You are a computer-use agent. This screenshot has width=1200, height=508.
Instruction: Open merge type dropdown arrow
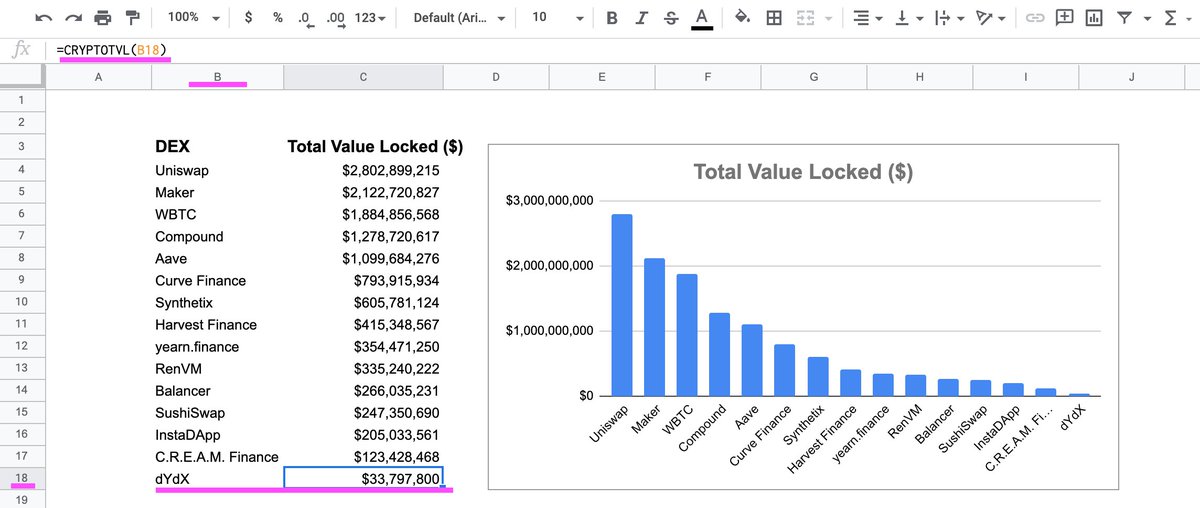[827, 19]
